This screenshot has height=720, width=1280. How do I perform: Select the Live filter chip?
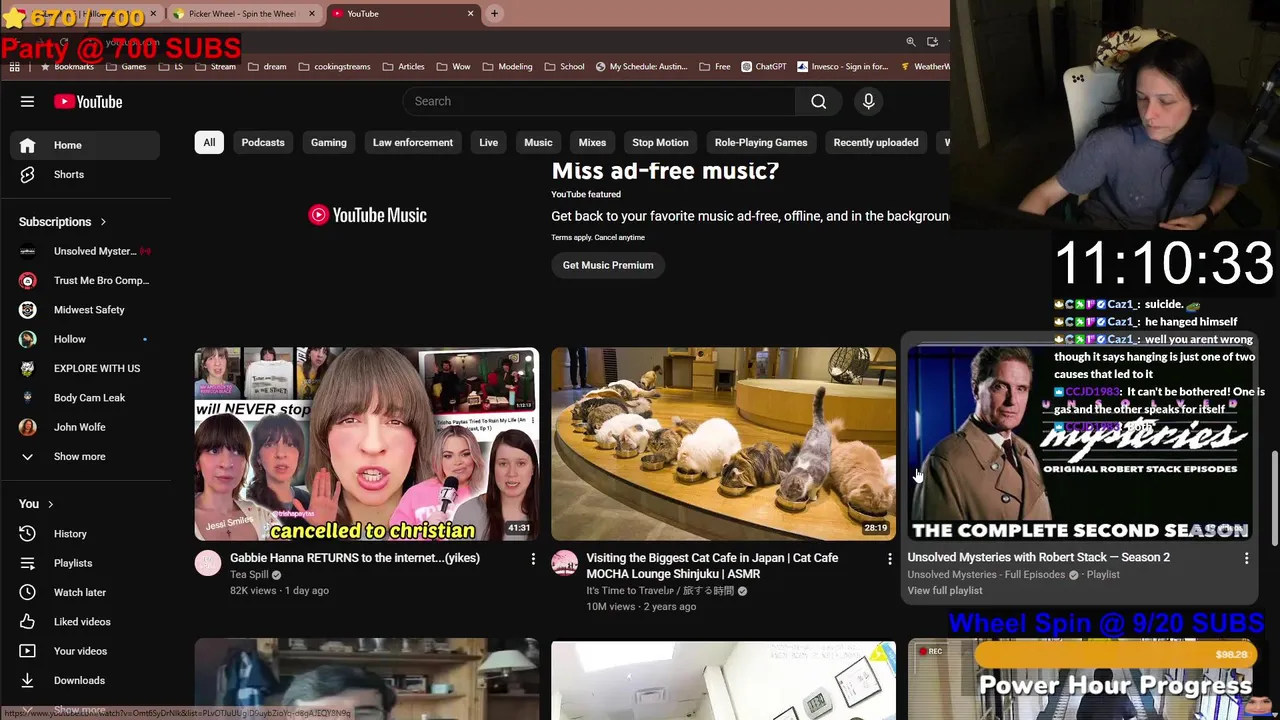point(488,142)
